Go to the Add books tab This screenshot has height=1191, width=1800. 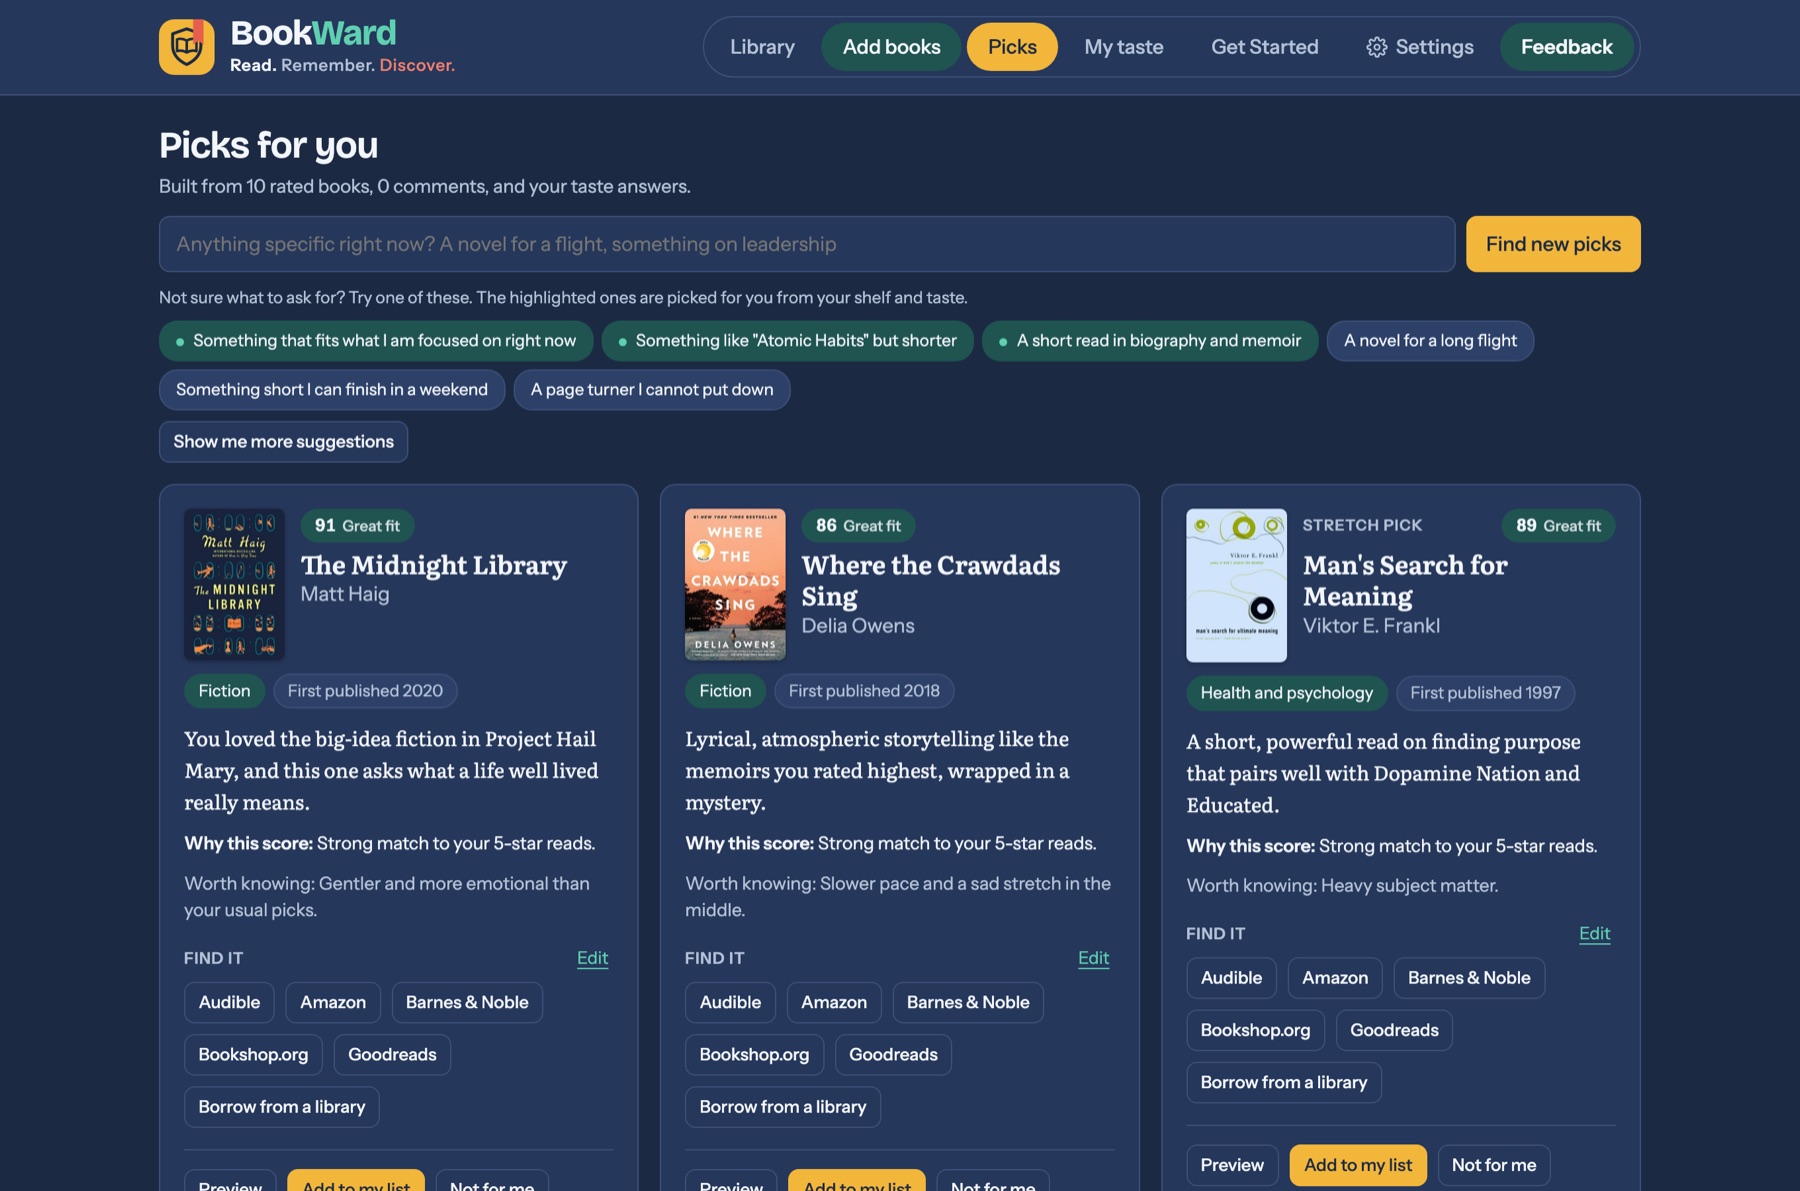[891, 47]
